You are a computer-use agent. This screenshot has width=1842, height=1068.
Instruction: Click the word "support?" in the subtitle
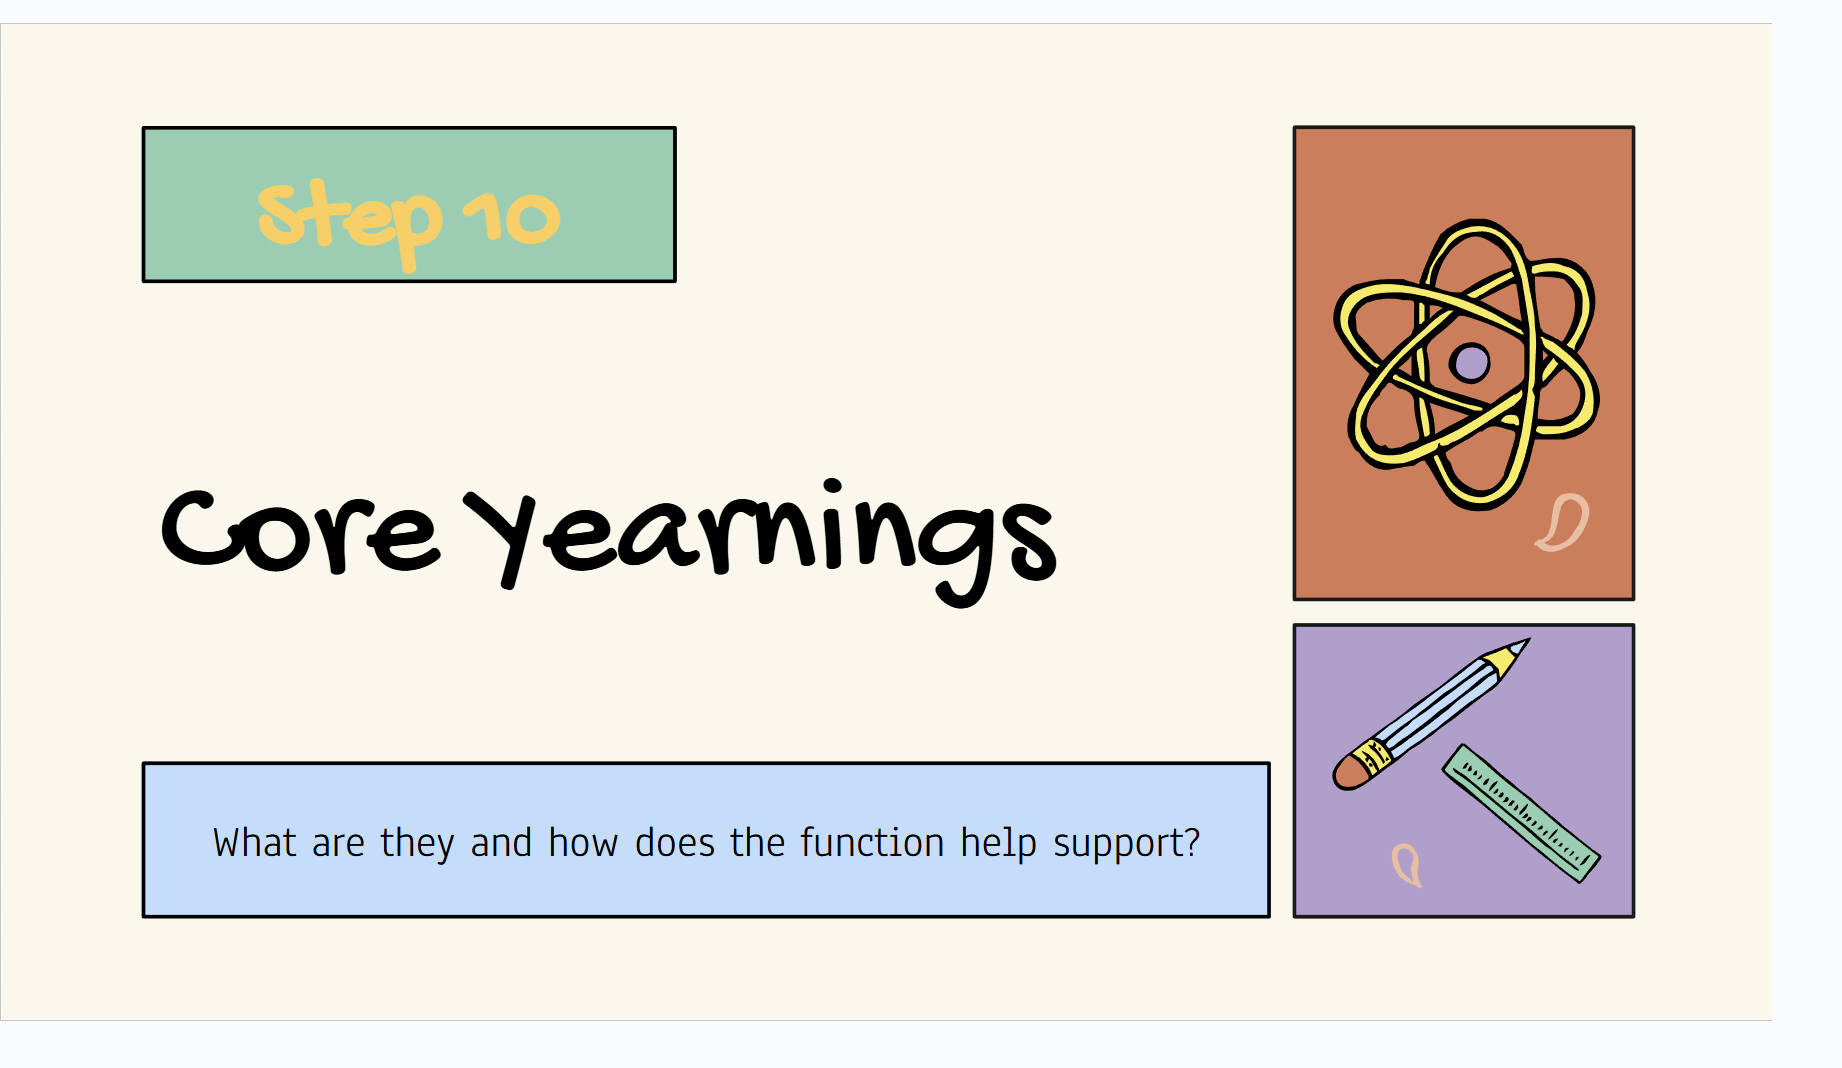[x=1126, y=845]
